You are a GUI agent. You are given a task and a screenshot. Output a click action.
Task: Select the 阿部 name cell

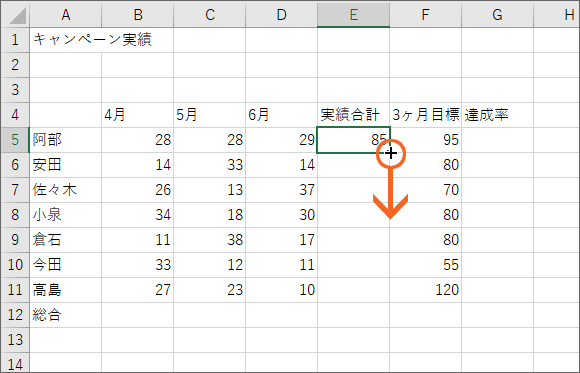point(65,140)
